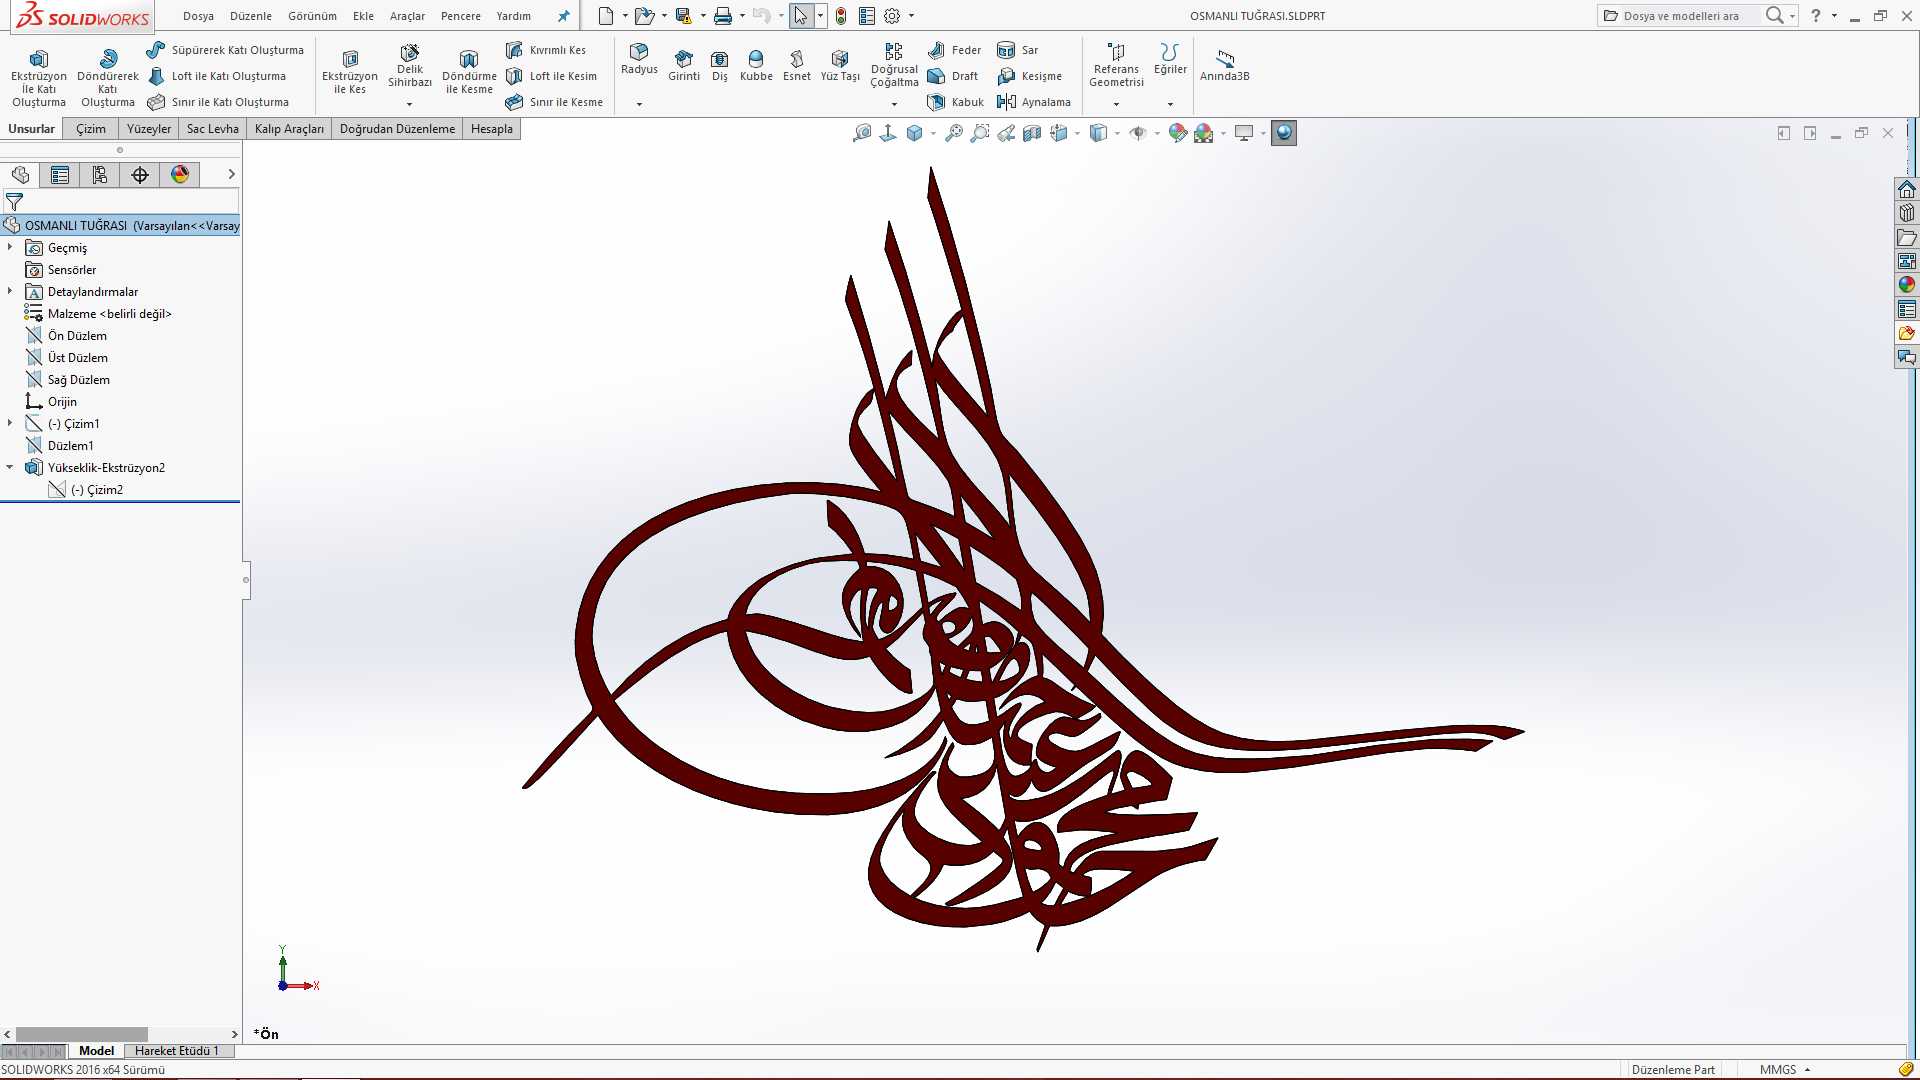Click the Dosya ve modelleri ara search field
This screenshot has width=1920, height=1080.
(x=1681, y=16)
